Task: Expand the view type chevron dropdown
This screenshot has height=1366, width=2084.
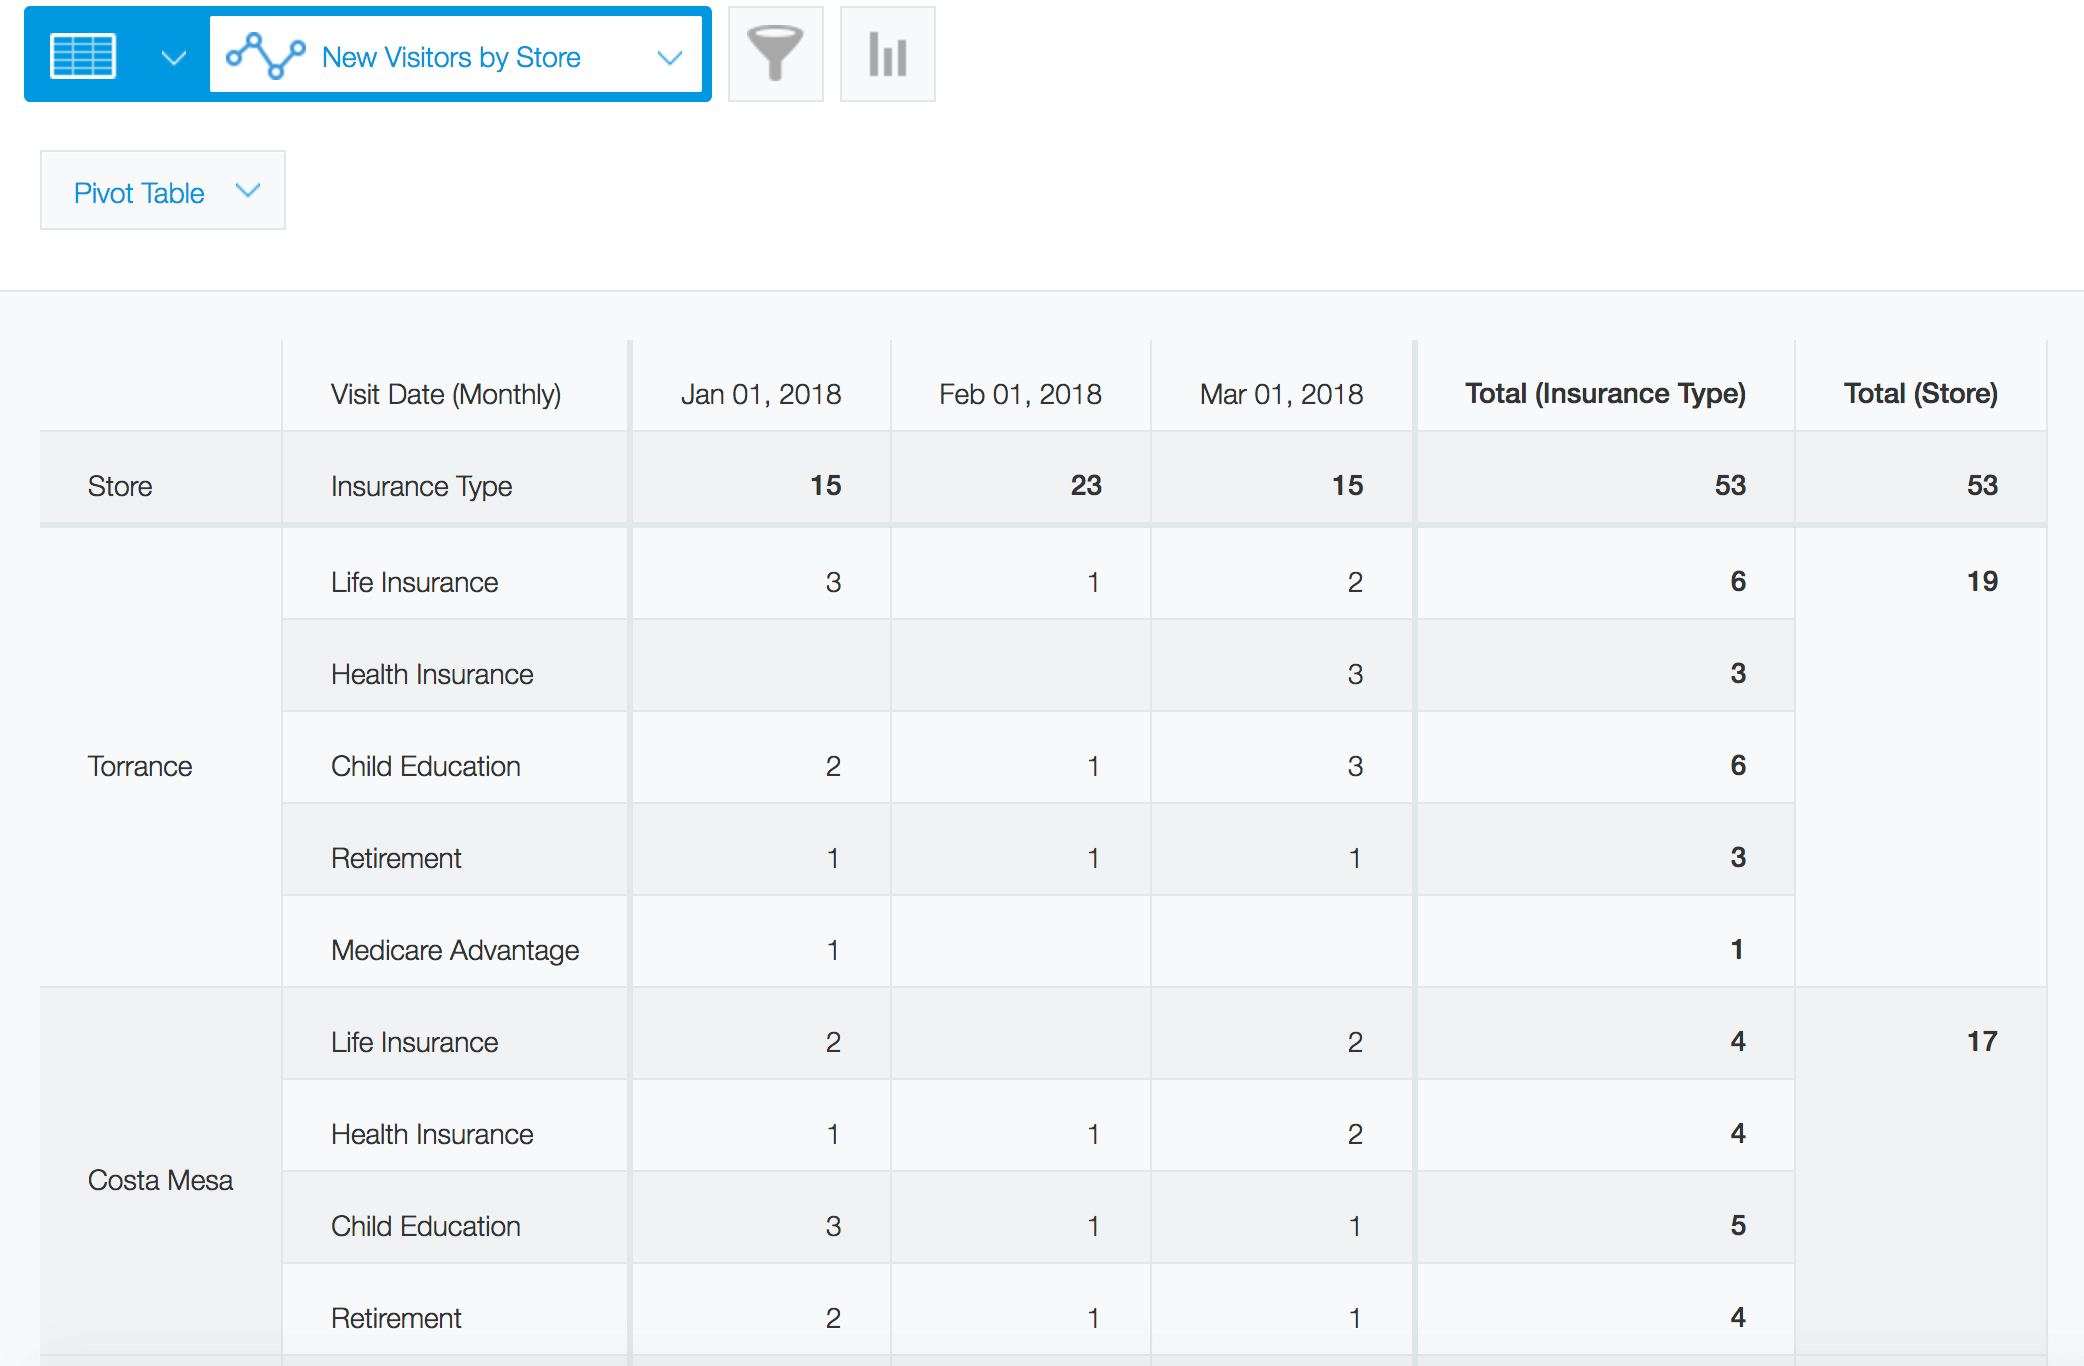Action: [174, 57]
